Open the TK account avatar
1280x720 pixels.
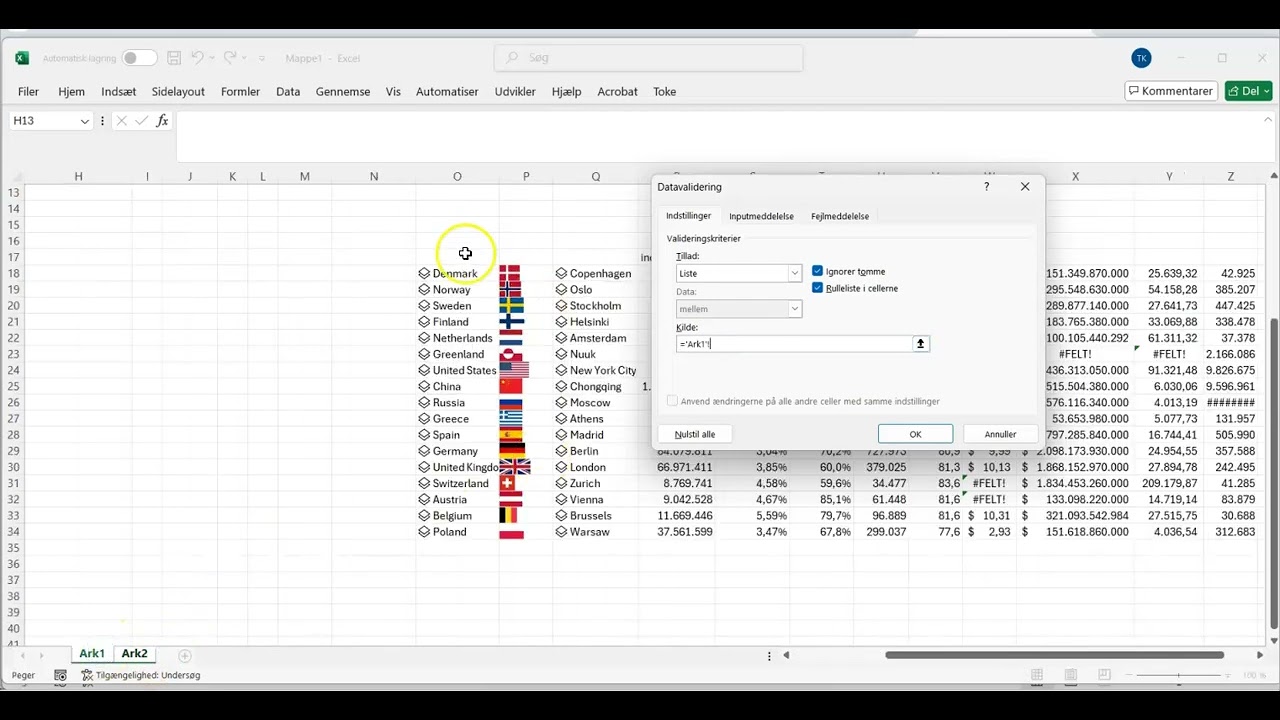pos(1141,58)
